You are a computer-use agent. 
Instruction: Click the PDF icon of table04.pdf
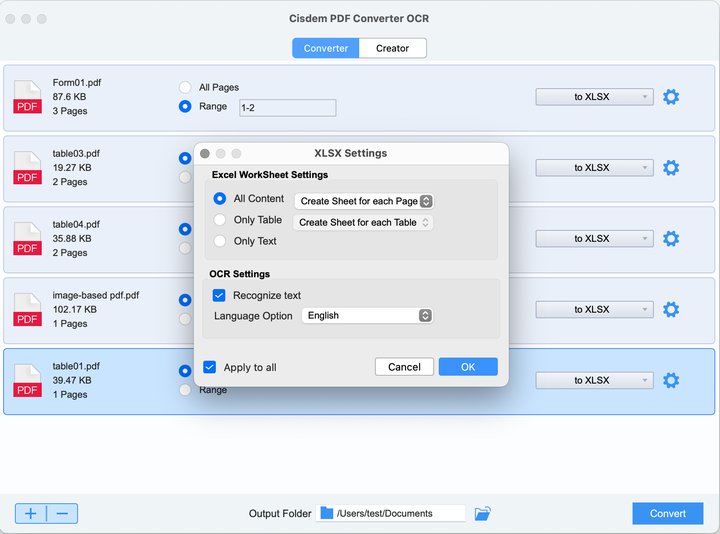27,239
